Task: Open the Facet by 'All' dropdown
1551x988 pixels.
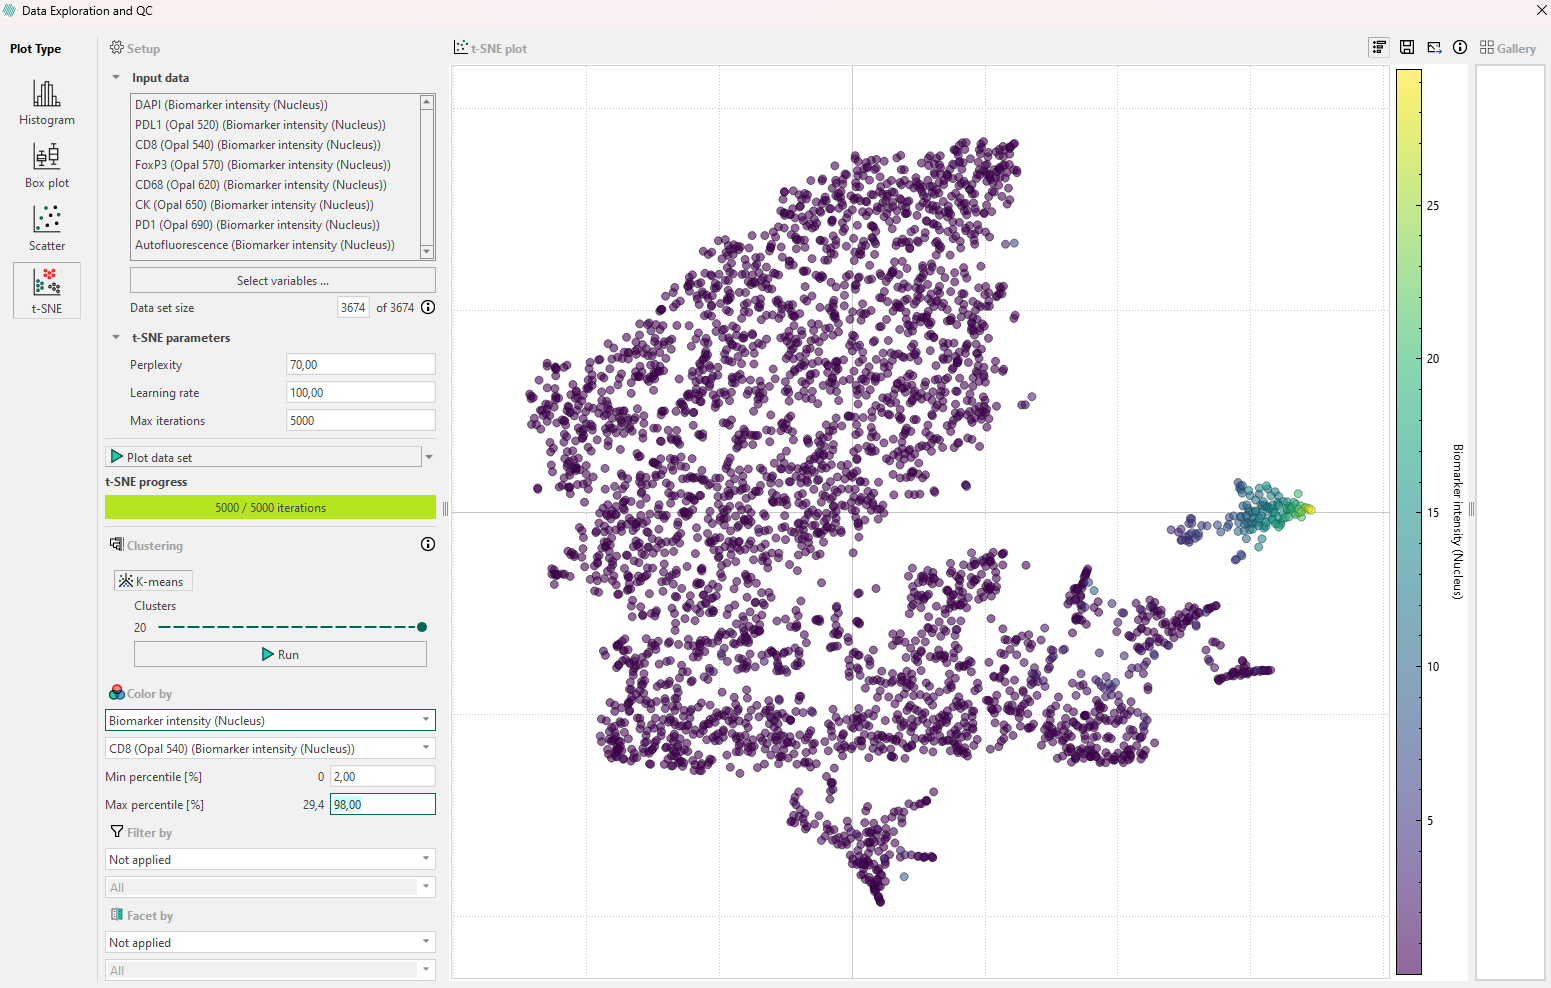Action: (x=270, y=970)
